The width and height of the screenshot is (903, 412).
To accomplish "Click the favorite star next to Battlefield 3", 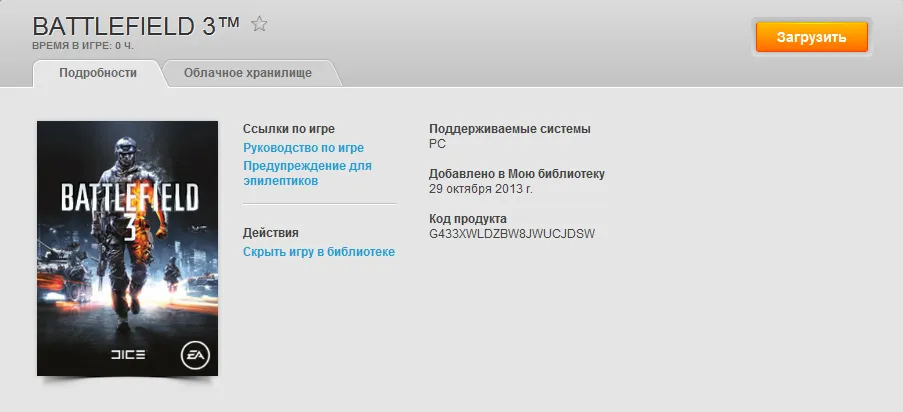I will (x=259, y=24).
